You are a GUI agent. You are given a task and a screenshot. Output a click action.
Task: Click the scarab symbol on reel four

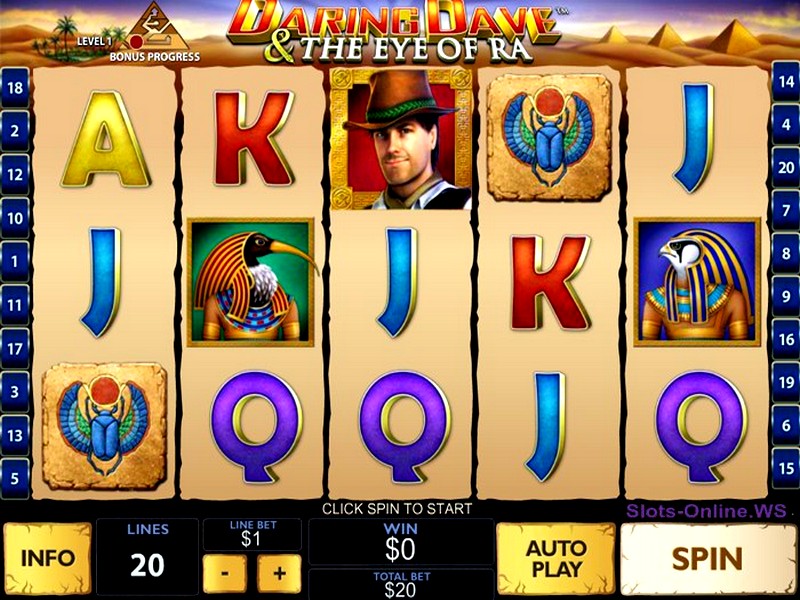click(549, 137)
